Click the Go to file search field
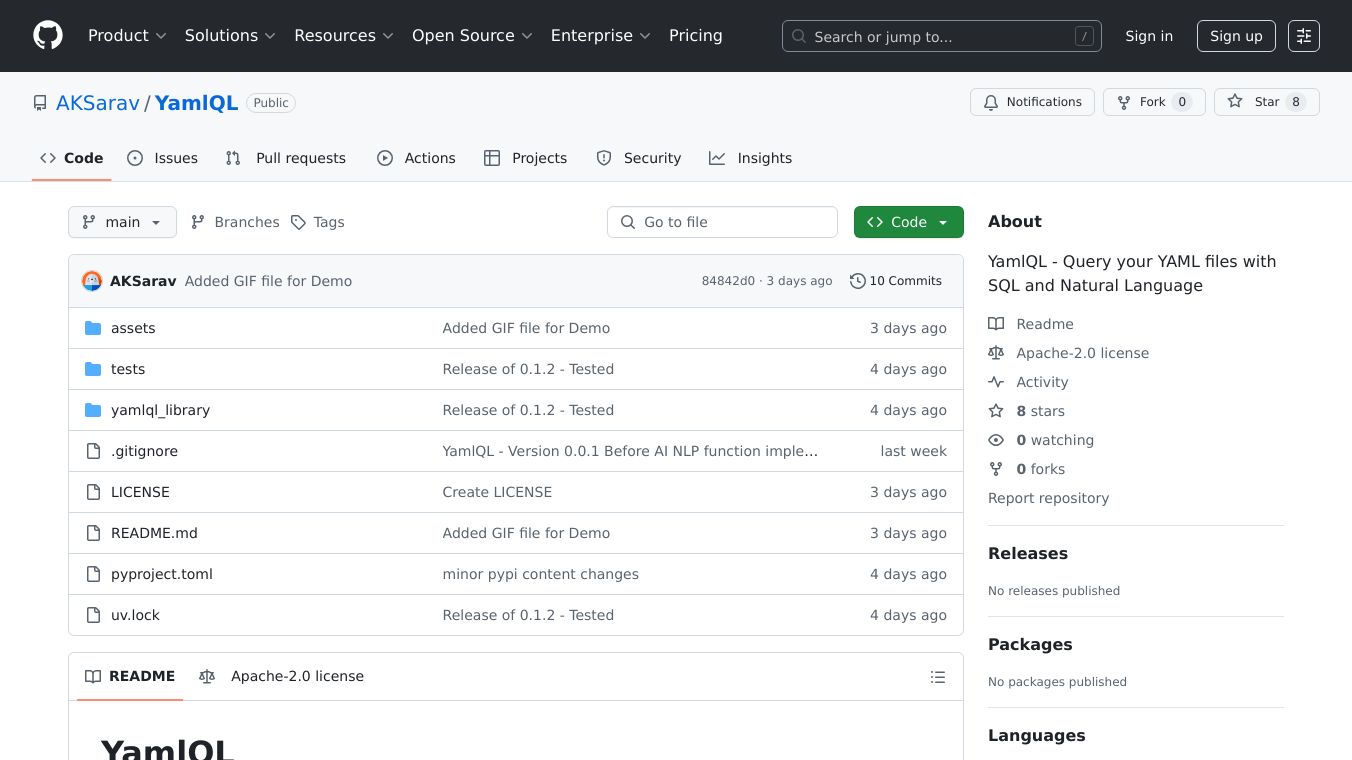 [722, 222]
